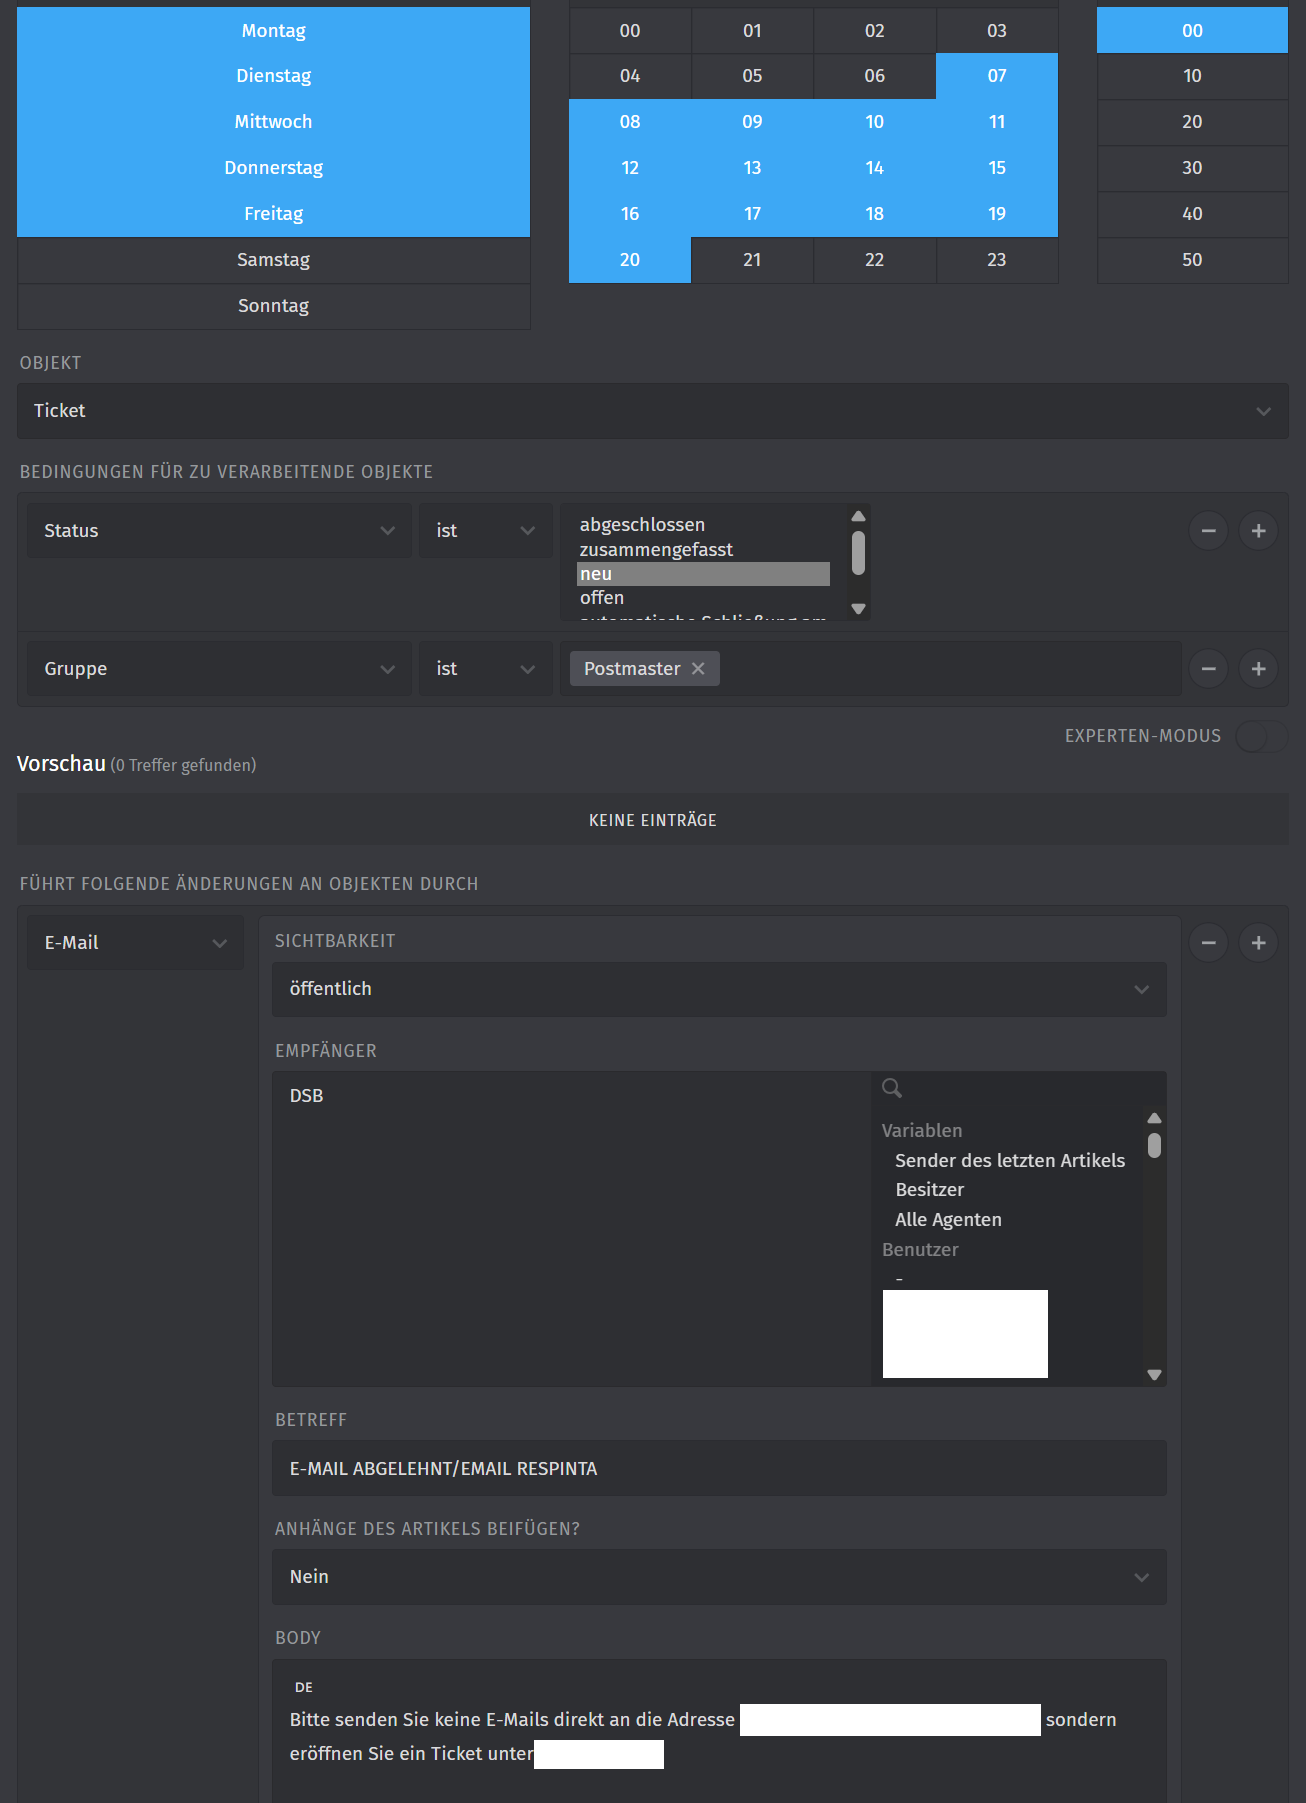The height and width of the screenshot is (1803, 1306).
Task: Remove the Status condition row with minus
Action: 1208,531
